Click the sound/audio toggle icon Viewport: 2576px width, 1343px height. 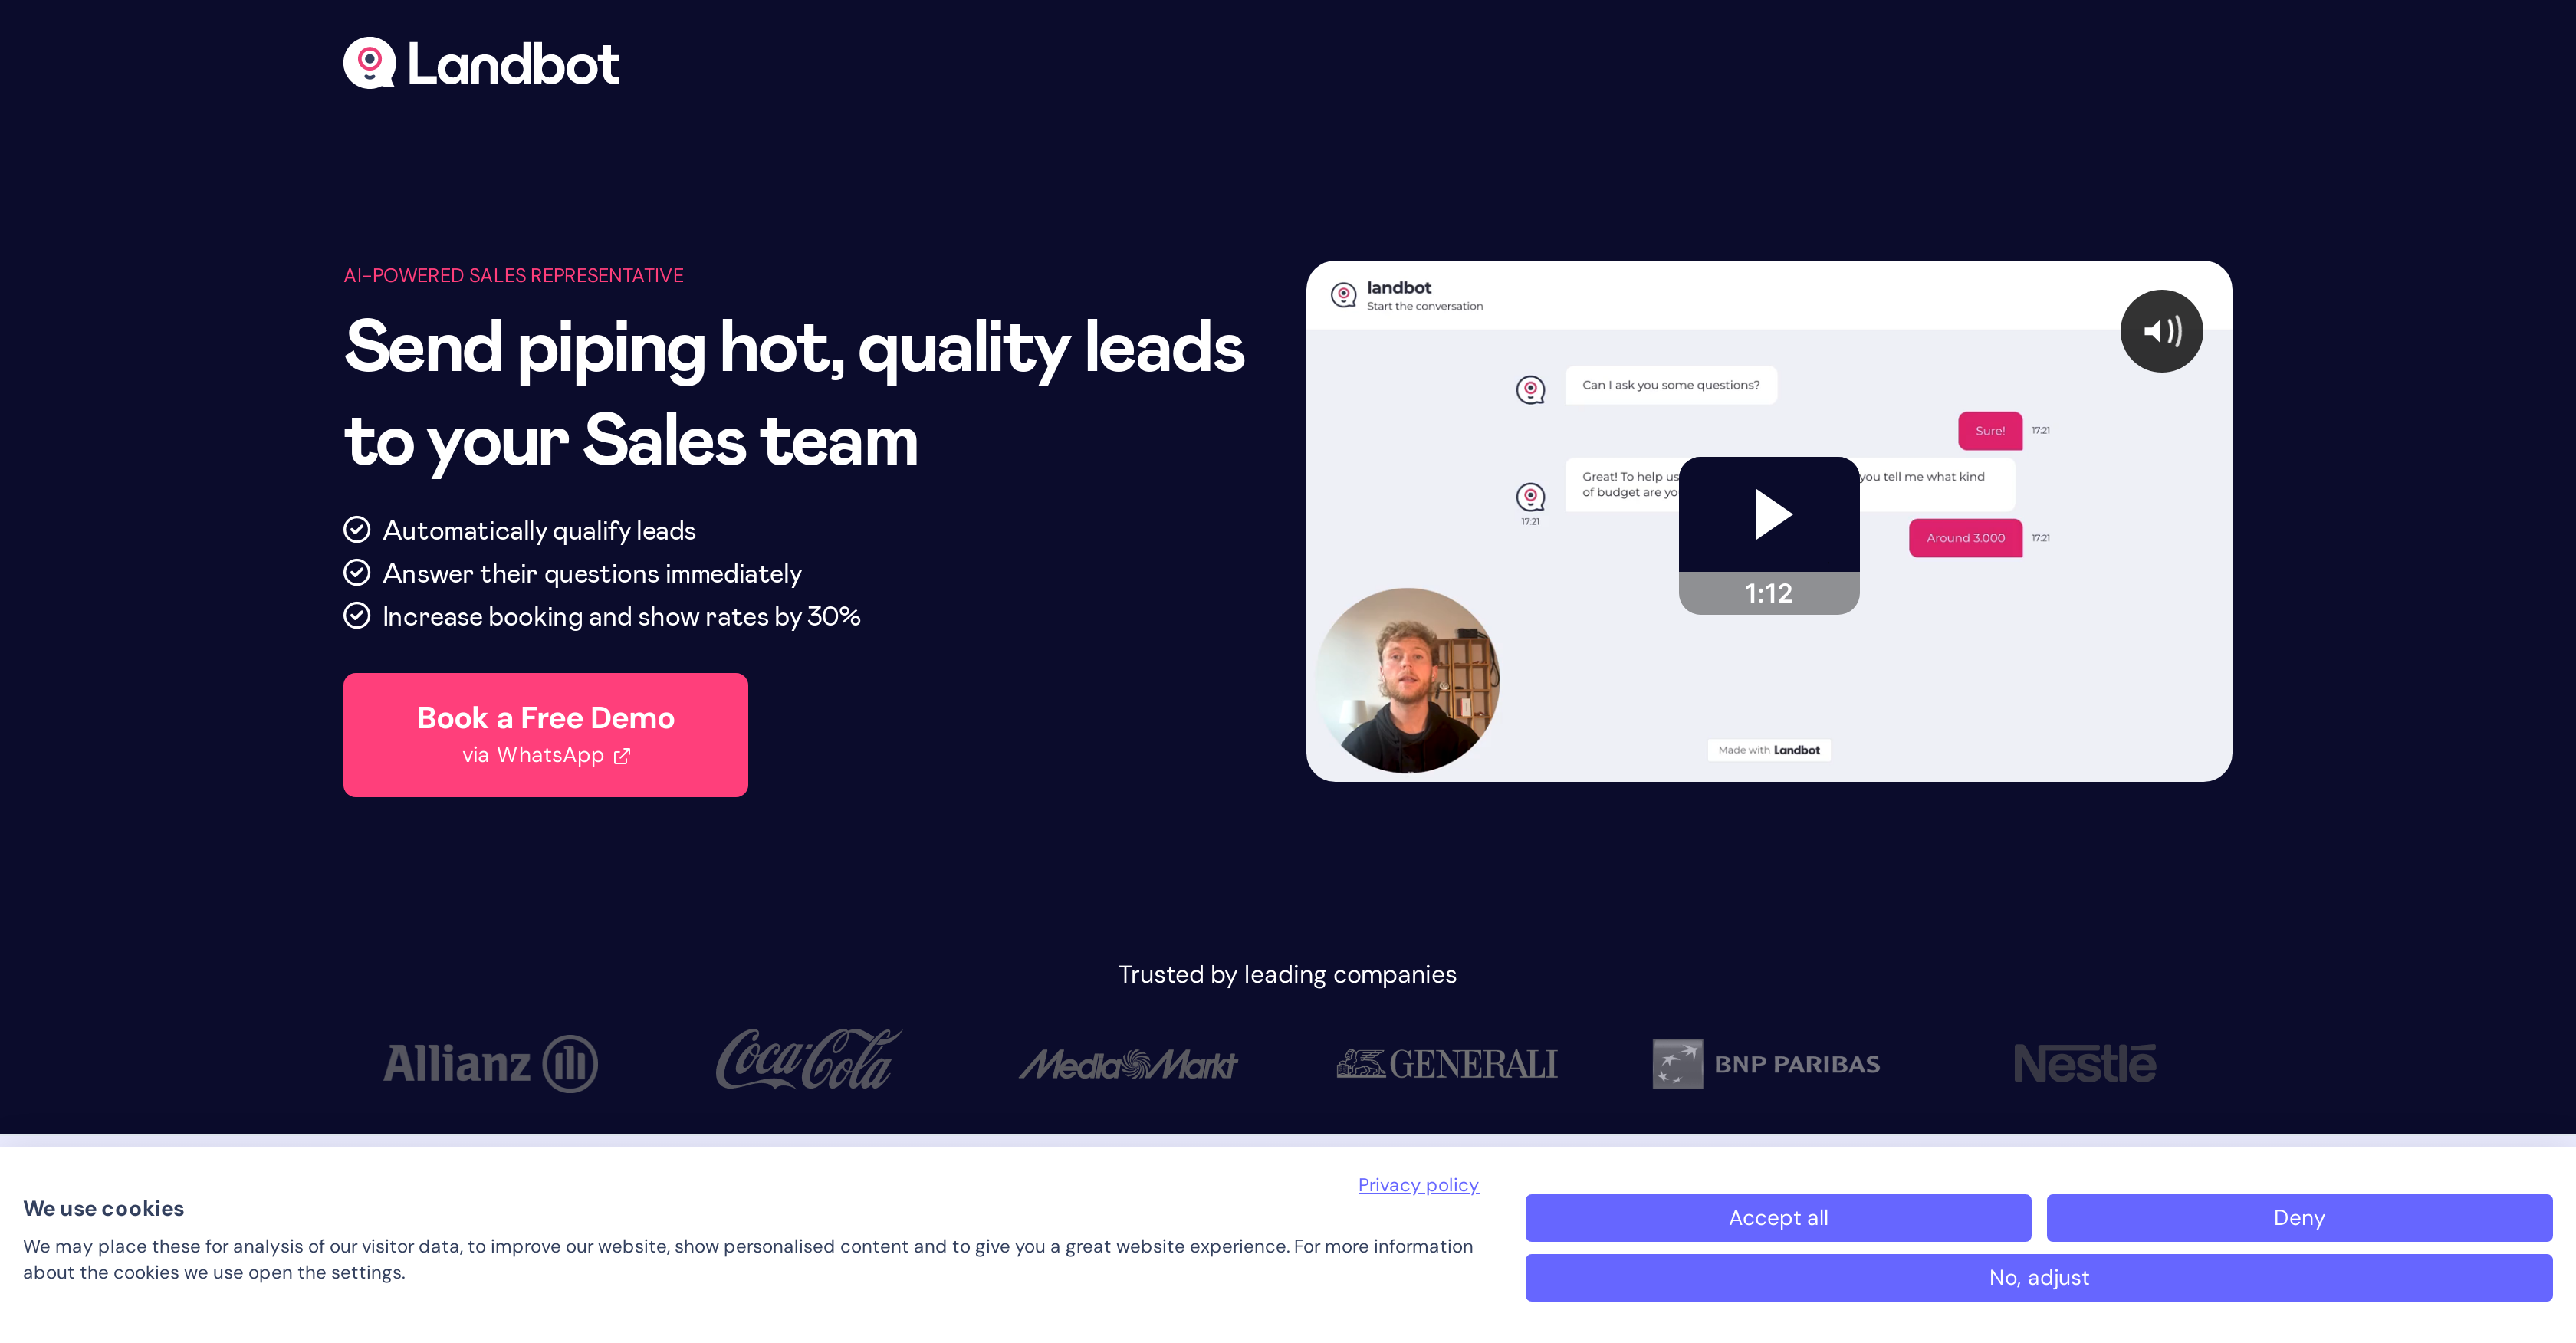tap(2162, 330)
